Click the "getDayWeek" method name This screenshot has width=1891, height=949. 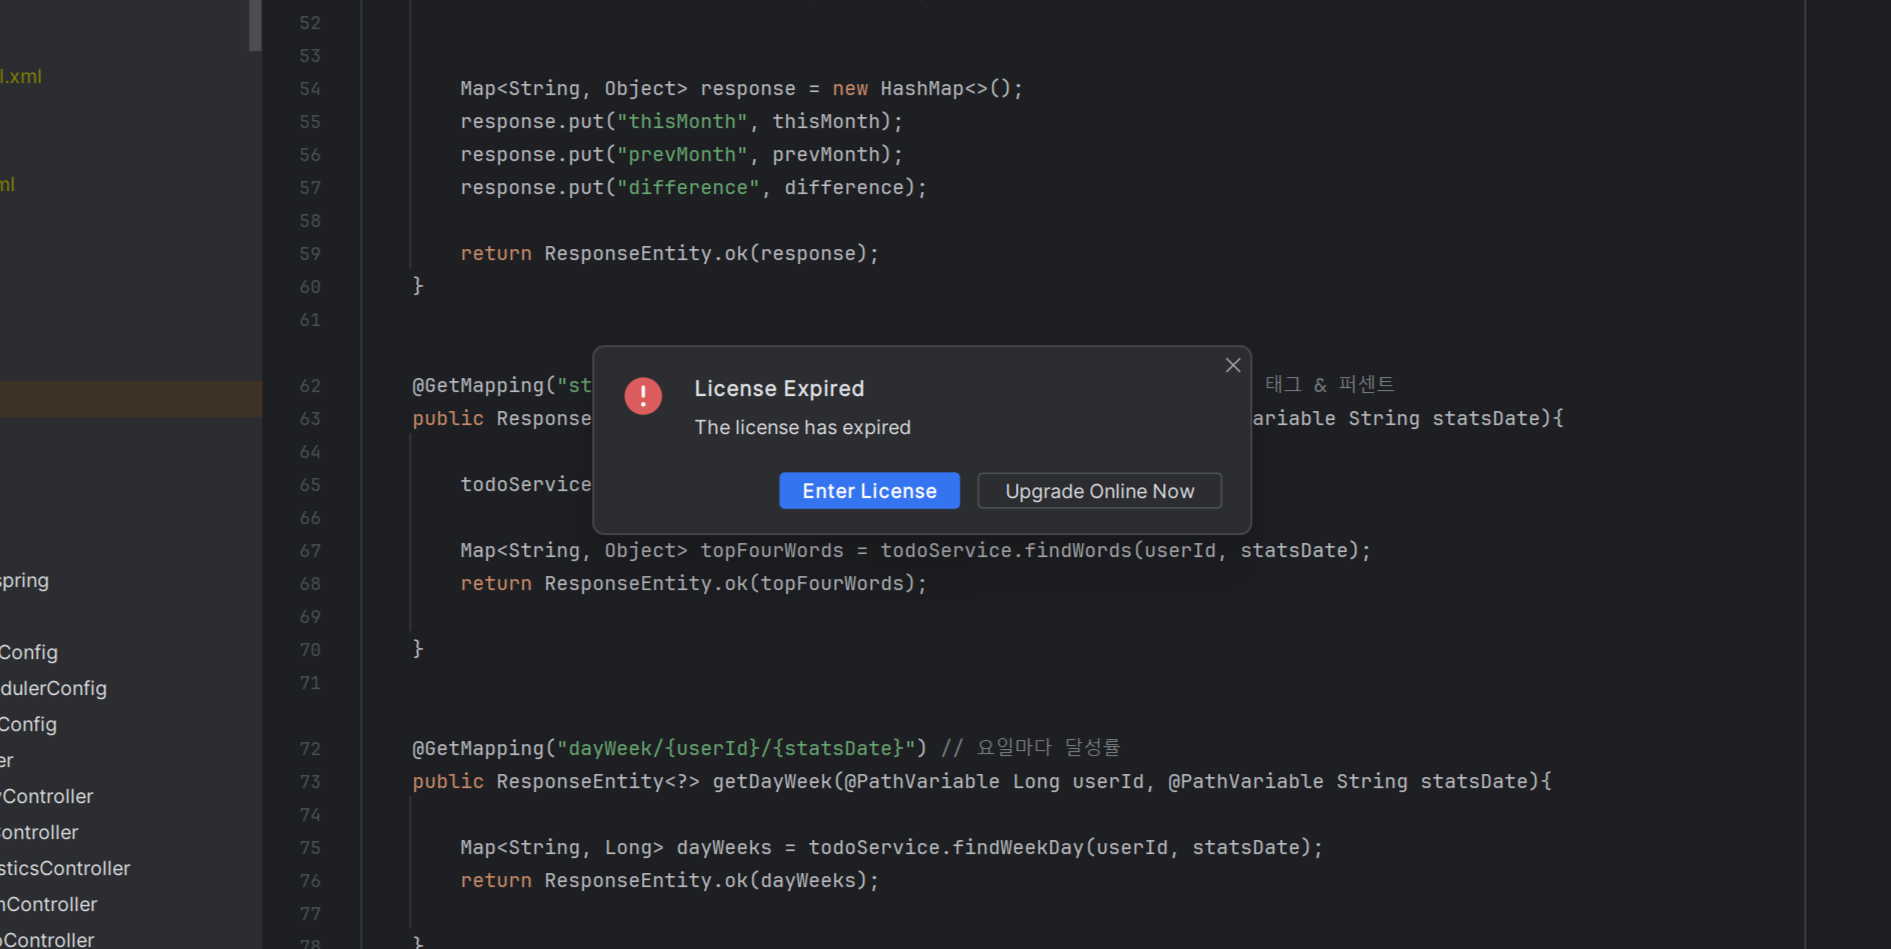[772, 782]
